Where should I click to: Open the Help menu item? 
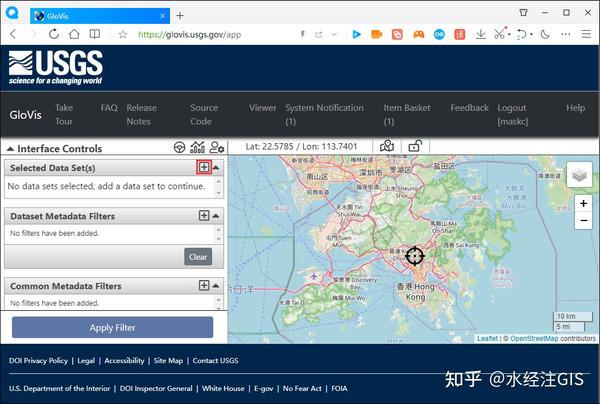pyautogui.click(x=576, y=108)
